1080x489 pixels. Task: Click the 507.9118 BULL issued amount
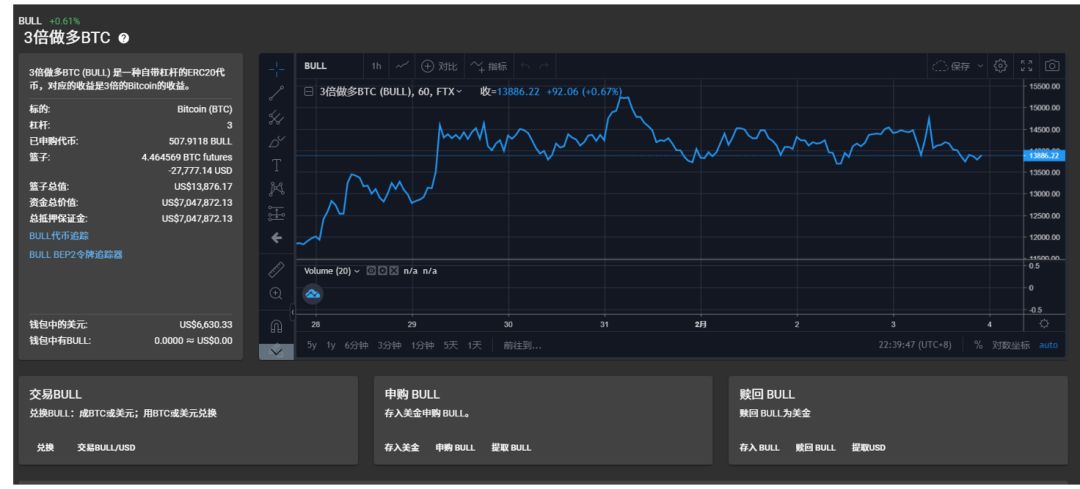[x=200, y=141]
